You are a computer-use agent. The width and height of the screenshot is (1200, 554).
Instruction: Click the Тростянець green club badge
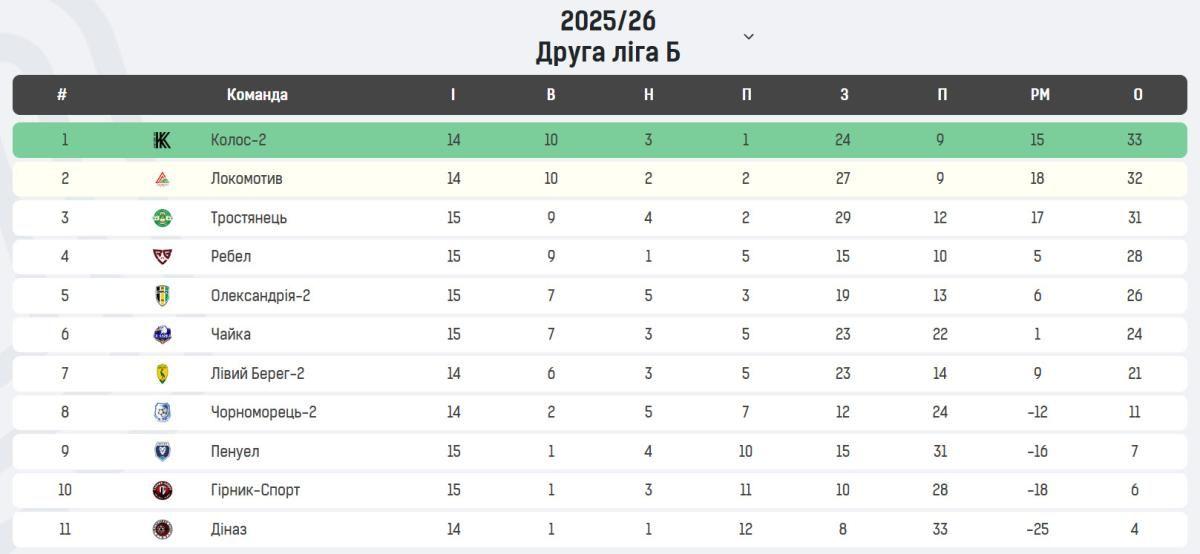[x=162, y=218]
